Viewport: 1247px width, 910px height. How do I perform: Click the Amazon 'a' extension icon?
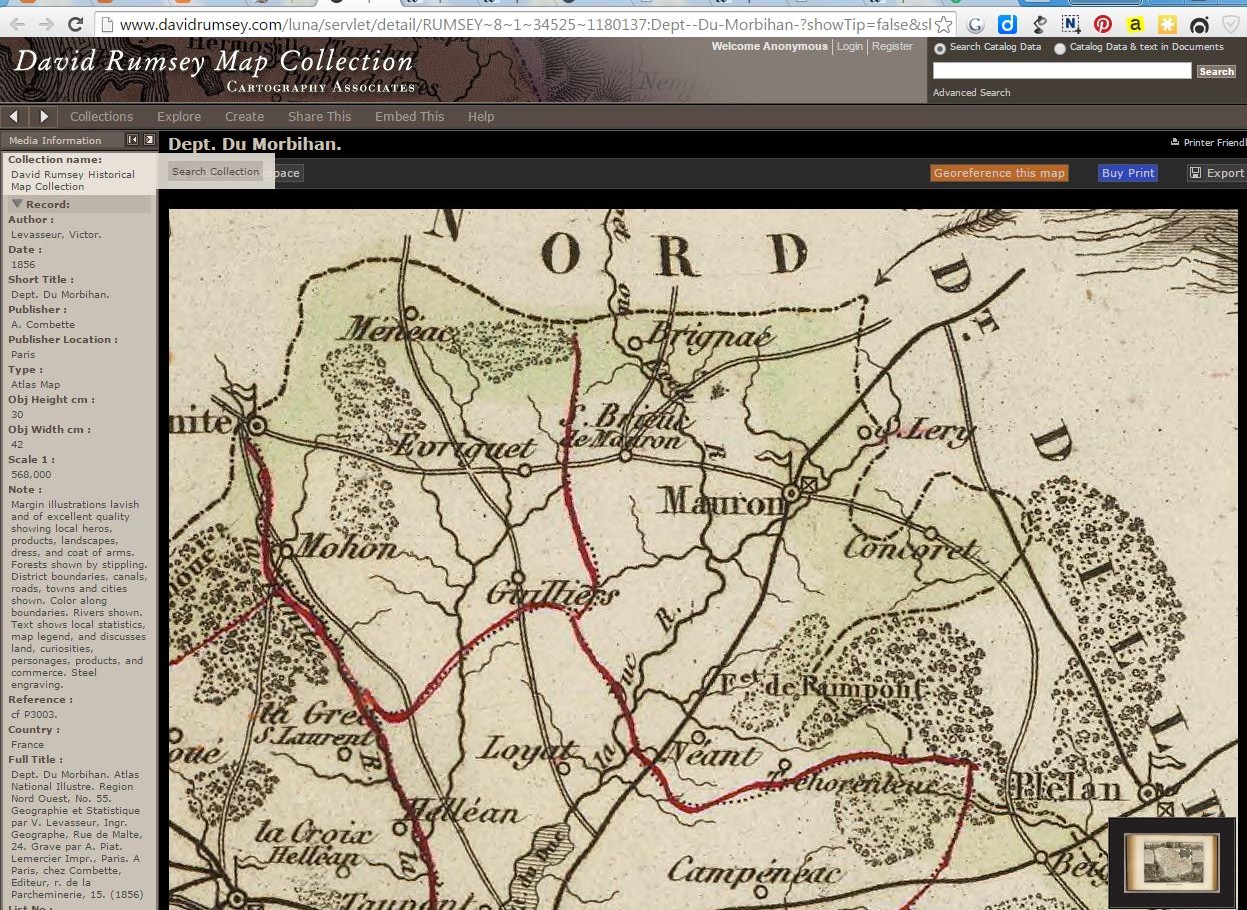click(x=1135, y=24)
